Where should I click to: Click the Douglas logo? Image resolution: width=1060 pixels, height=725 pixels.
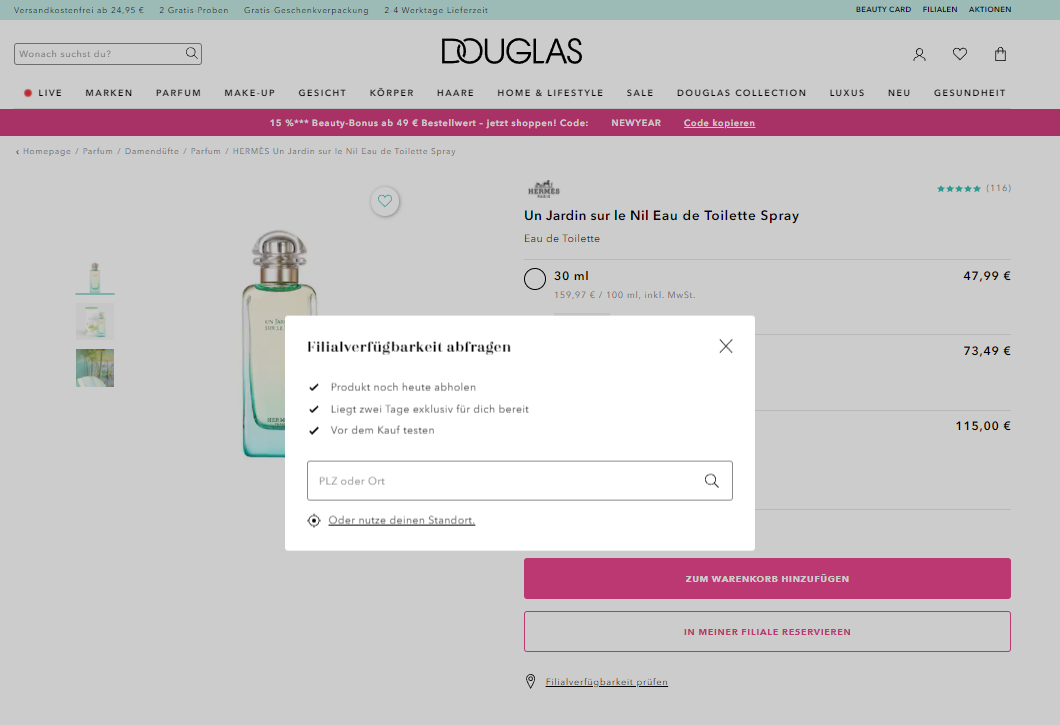(x=512, y=51)
